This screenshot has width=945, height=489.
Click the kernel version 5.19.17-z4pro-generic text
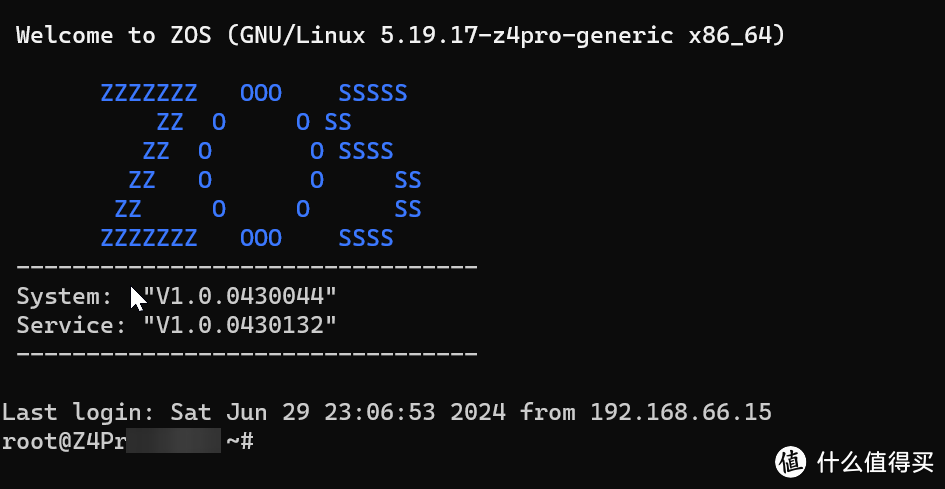click(526, 36)
